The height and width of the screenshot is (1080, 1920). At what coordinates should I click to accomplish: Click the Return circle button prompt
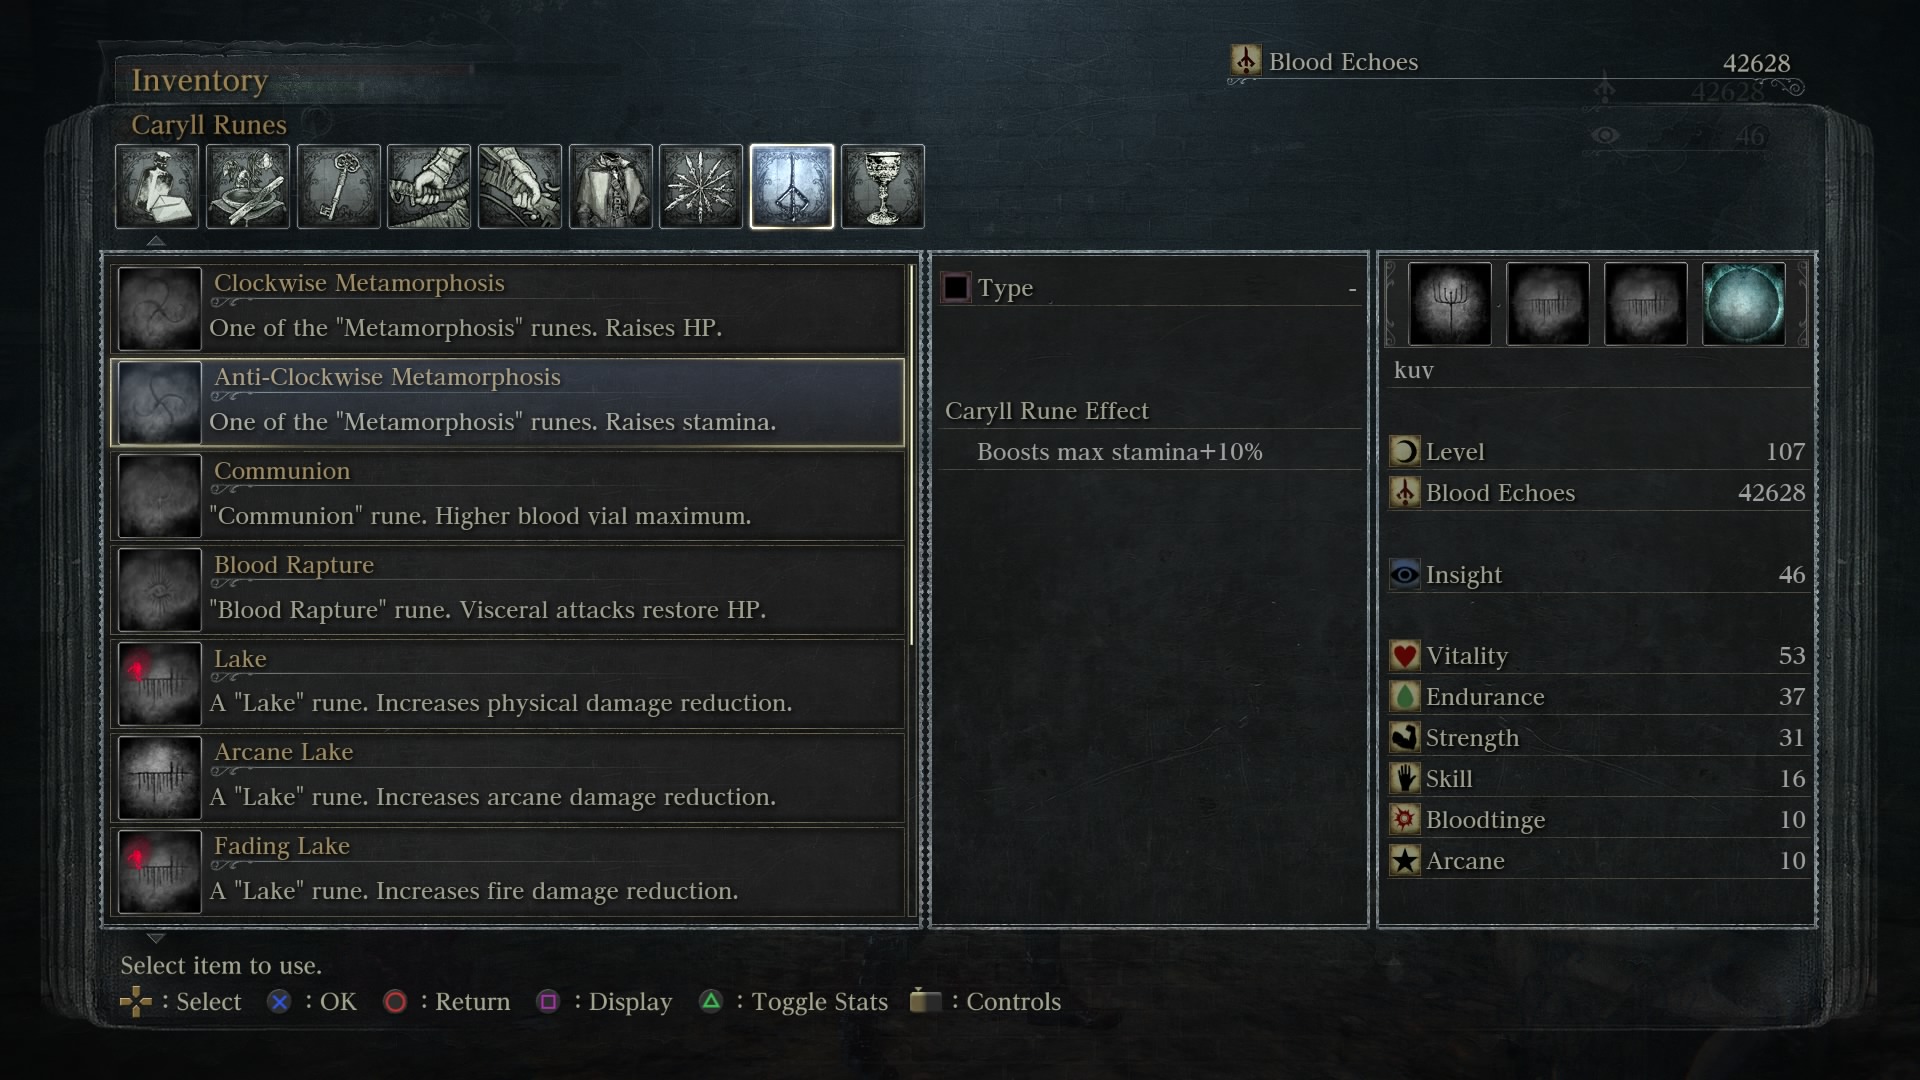pos(395,1001)
